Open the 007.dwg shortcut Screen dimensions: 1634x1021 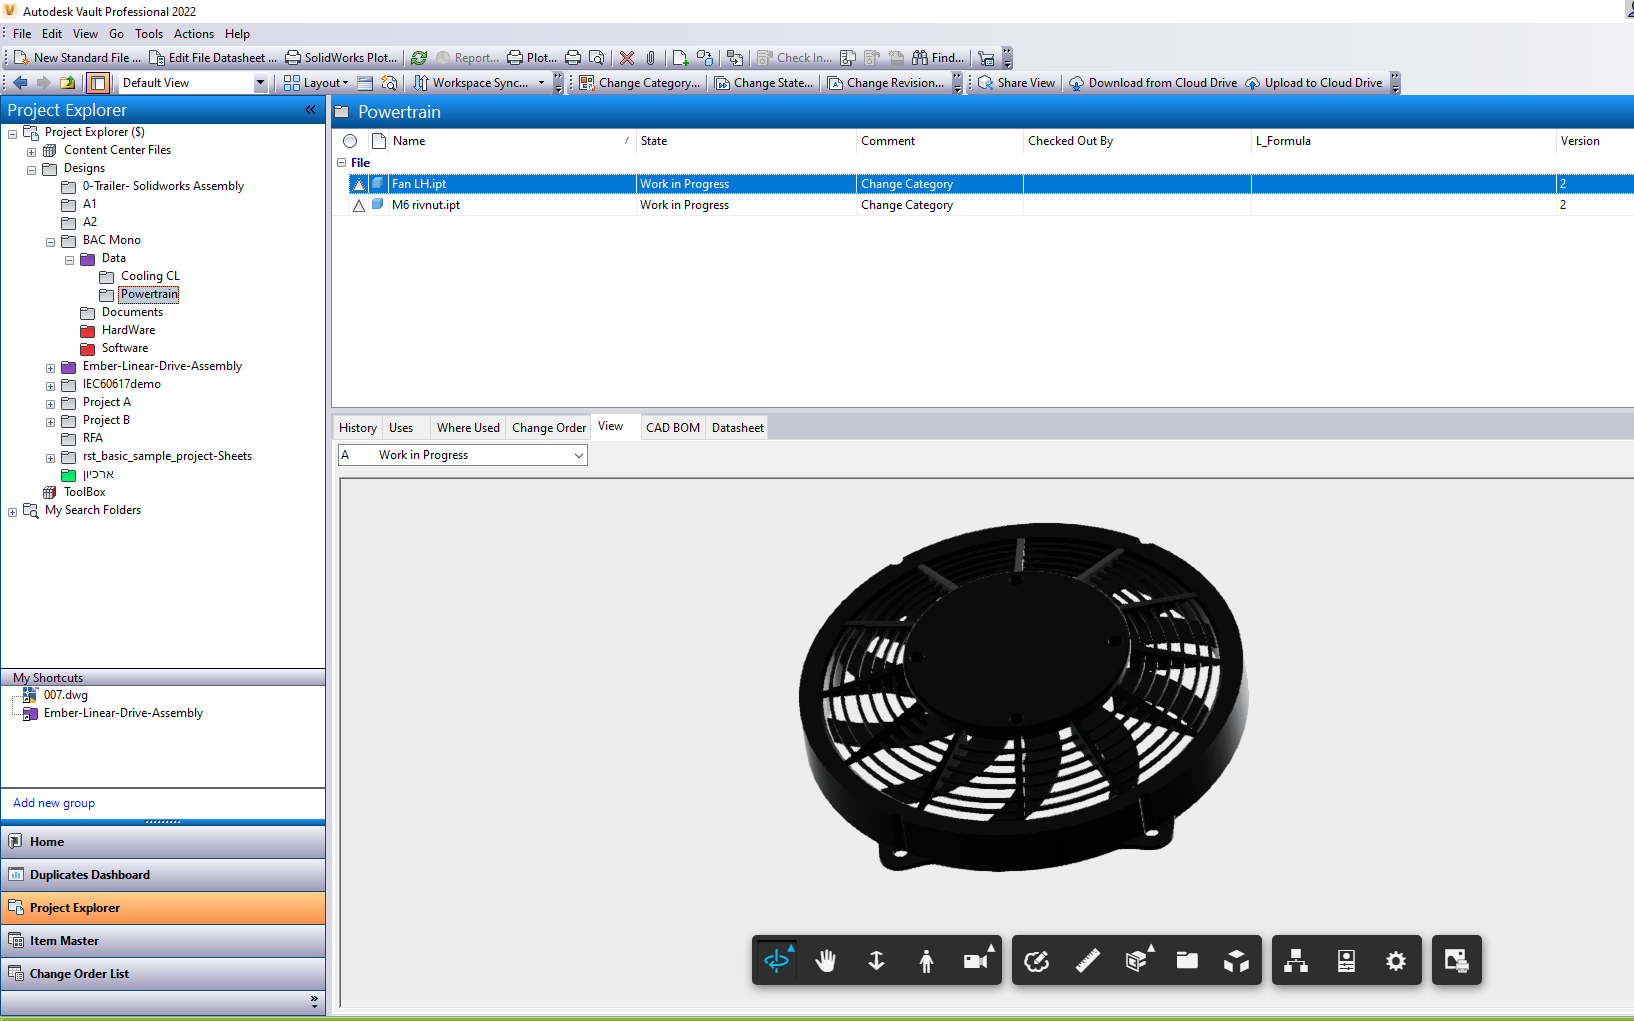(65, 695)
